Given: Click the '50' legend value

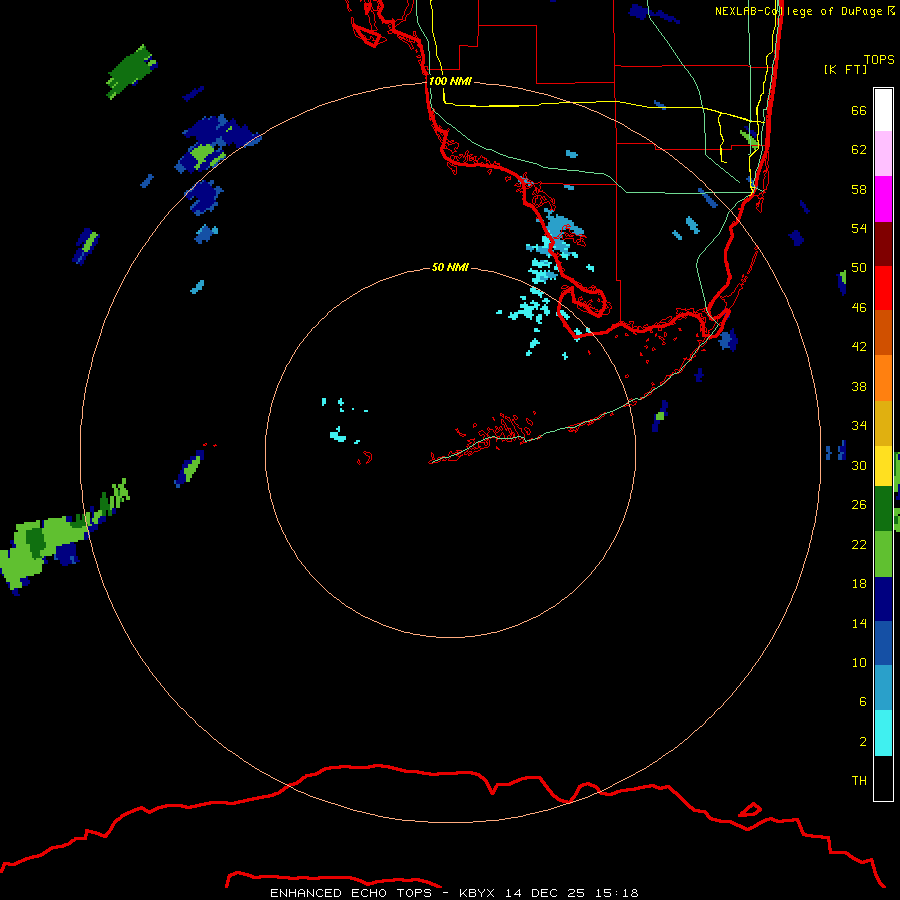Looking at the screenshot, I should point(859,268).
